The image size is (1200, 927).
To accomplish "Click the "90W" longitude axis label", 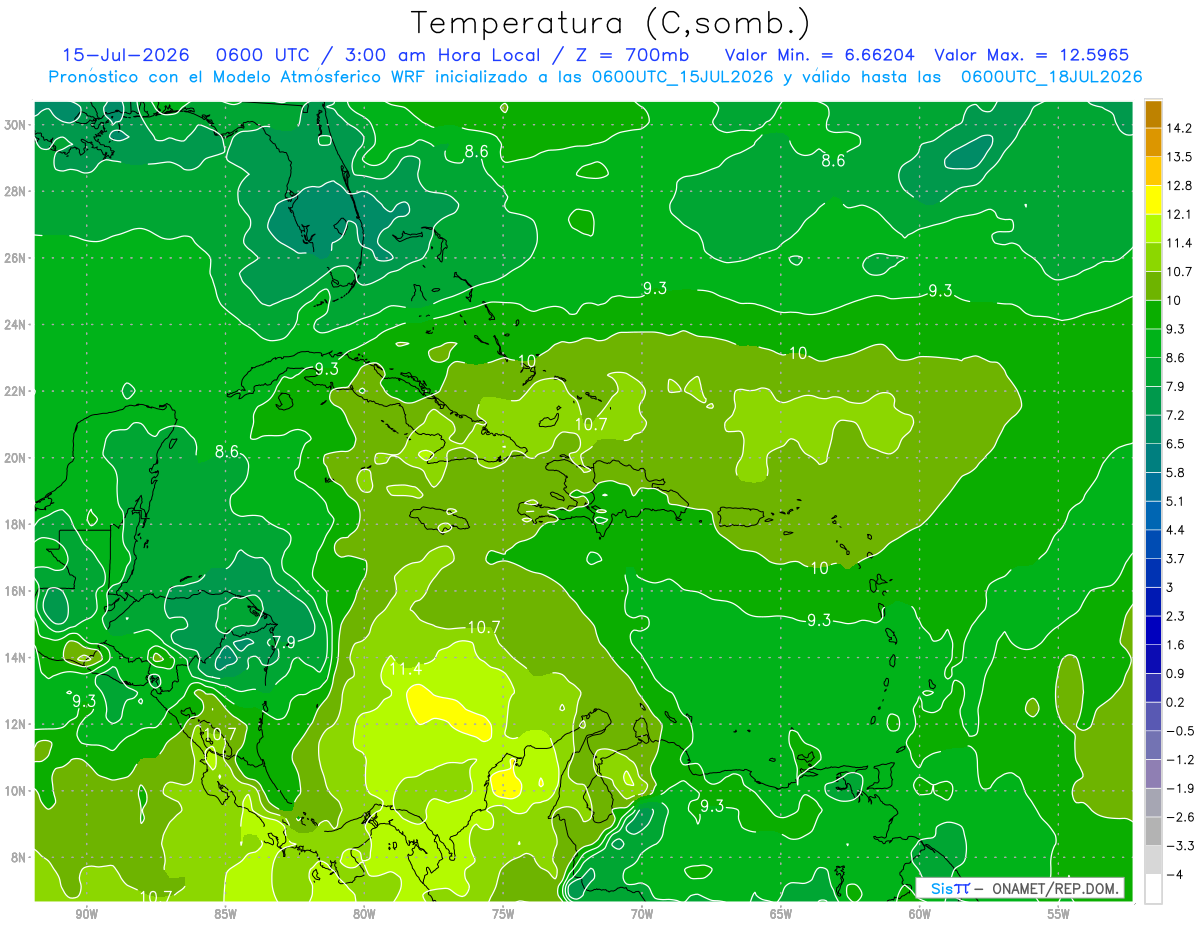I will (x=87, y=914).
